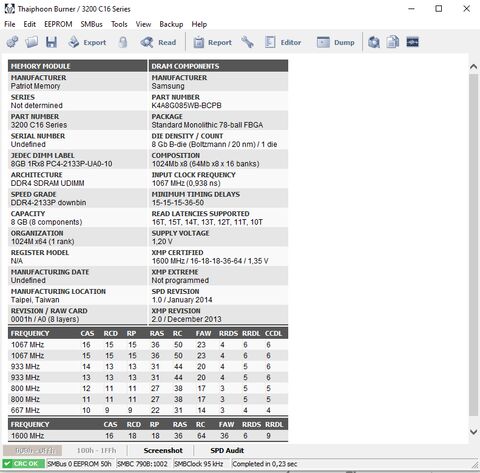
Task: Switch to the 100h - 1FFh tab
Action: 96,450
